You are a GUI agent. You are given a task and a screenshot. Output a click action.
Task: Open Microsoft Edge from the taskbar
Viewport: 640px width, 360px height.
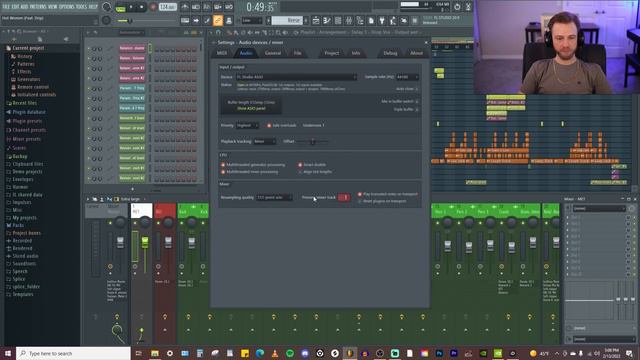tap(260, 353)
